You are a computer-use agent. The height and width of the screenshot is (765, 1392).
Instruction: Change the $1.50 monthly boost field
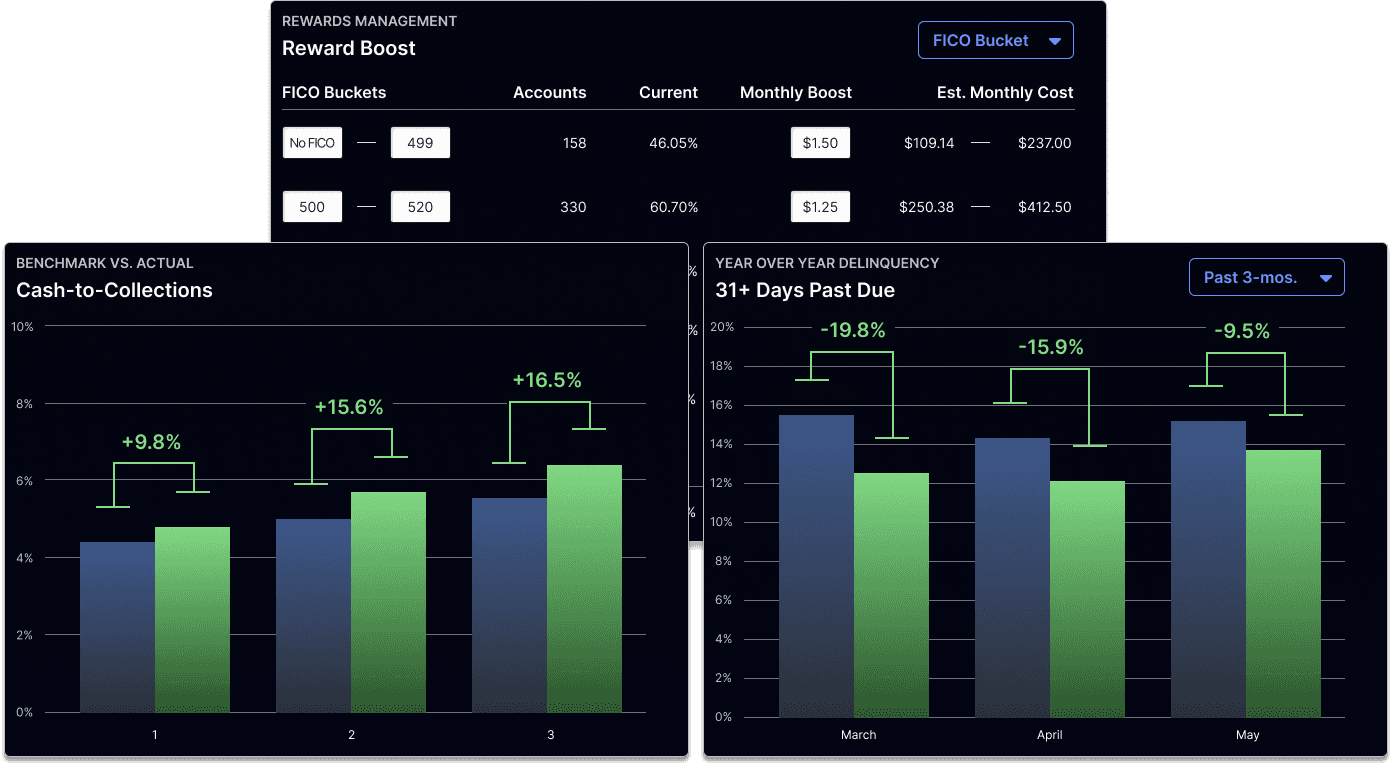820,143
